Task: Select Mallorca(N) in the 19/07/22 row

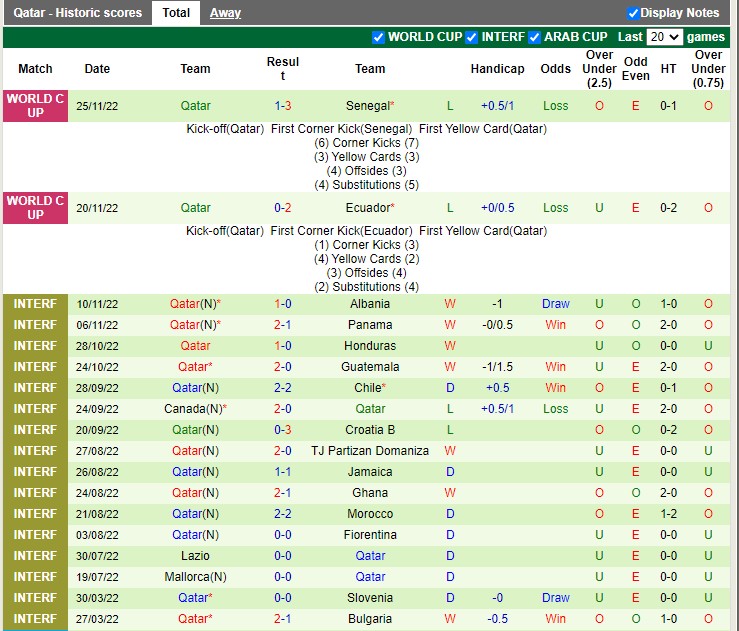Action: click(x=195, y=577)
